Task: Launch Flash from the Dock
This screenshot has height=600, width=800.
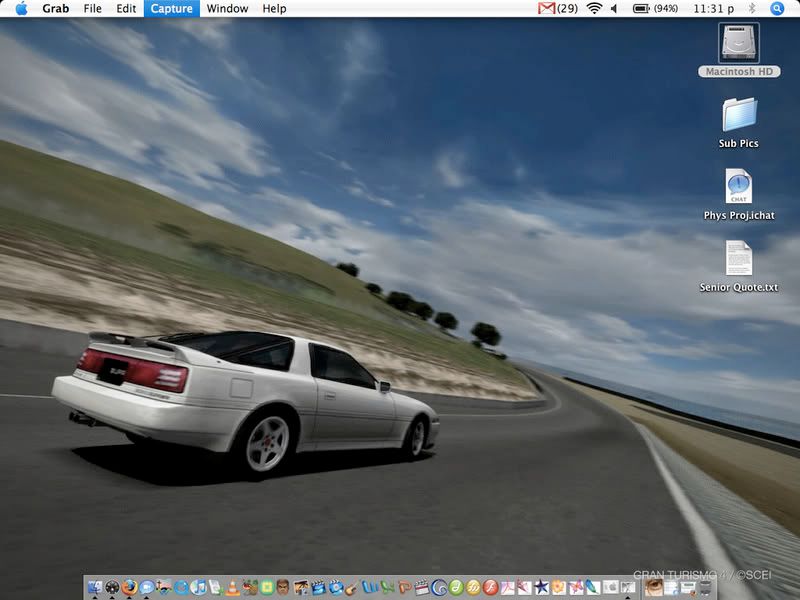Action: point(490,588)
